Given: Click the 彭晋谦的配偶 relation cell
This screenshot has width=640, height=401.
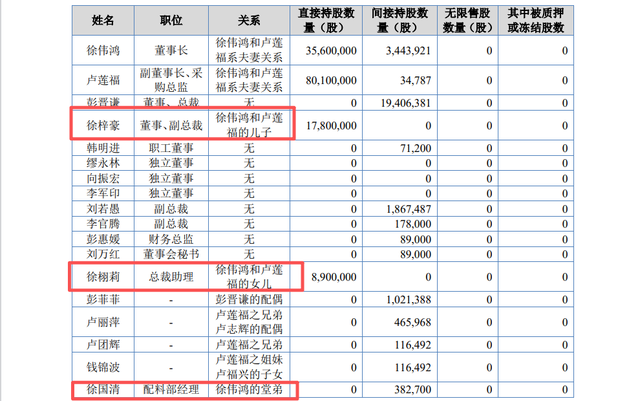Looking at the screenshot, I should (x=249, y=299).
